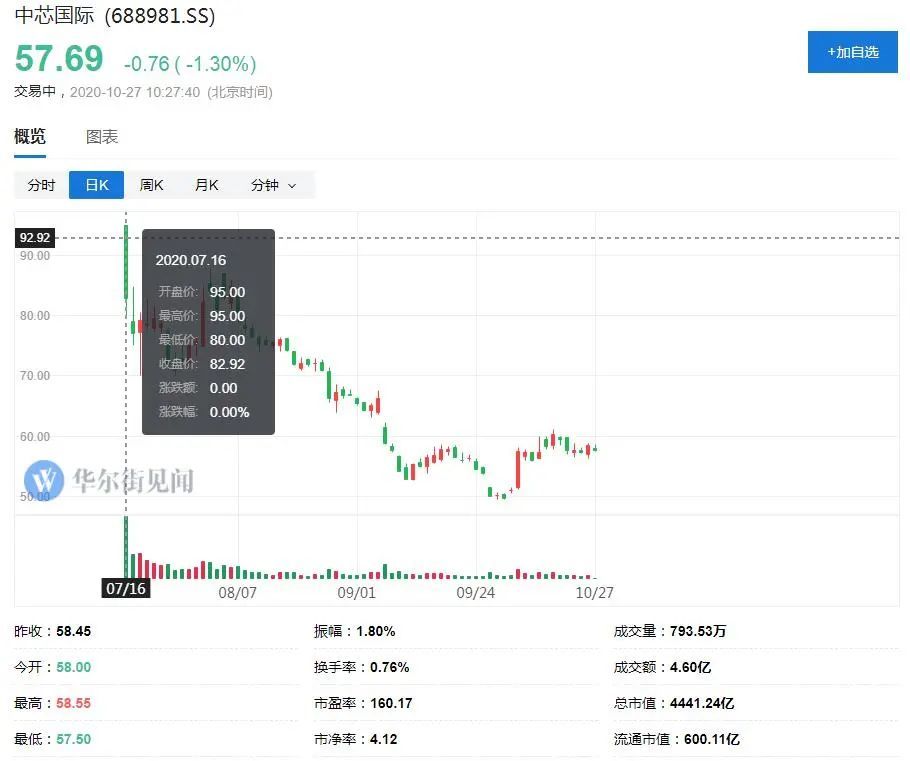This screenshot has width=910, height=761.
Task: Click the timestamp 2020-10-27 10:27:40
Action: (135, 92)
